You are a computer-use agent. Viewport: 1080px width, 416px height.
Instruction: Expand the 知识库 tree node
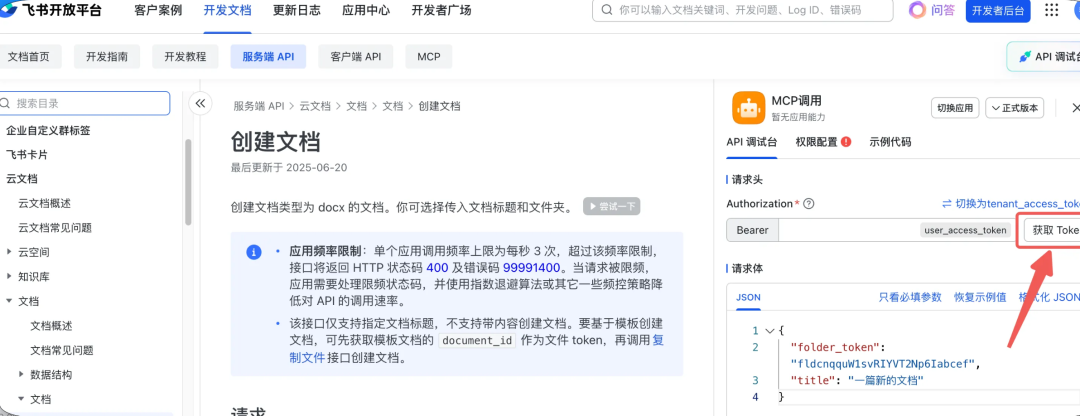point(9,276)
